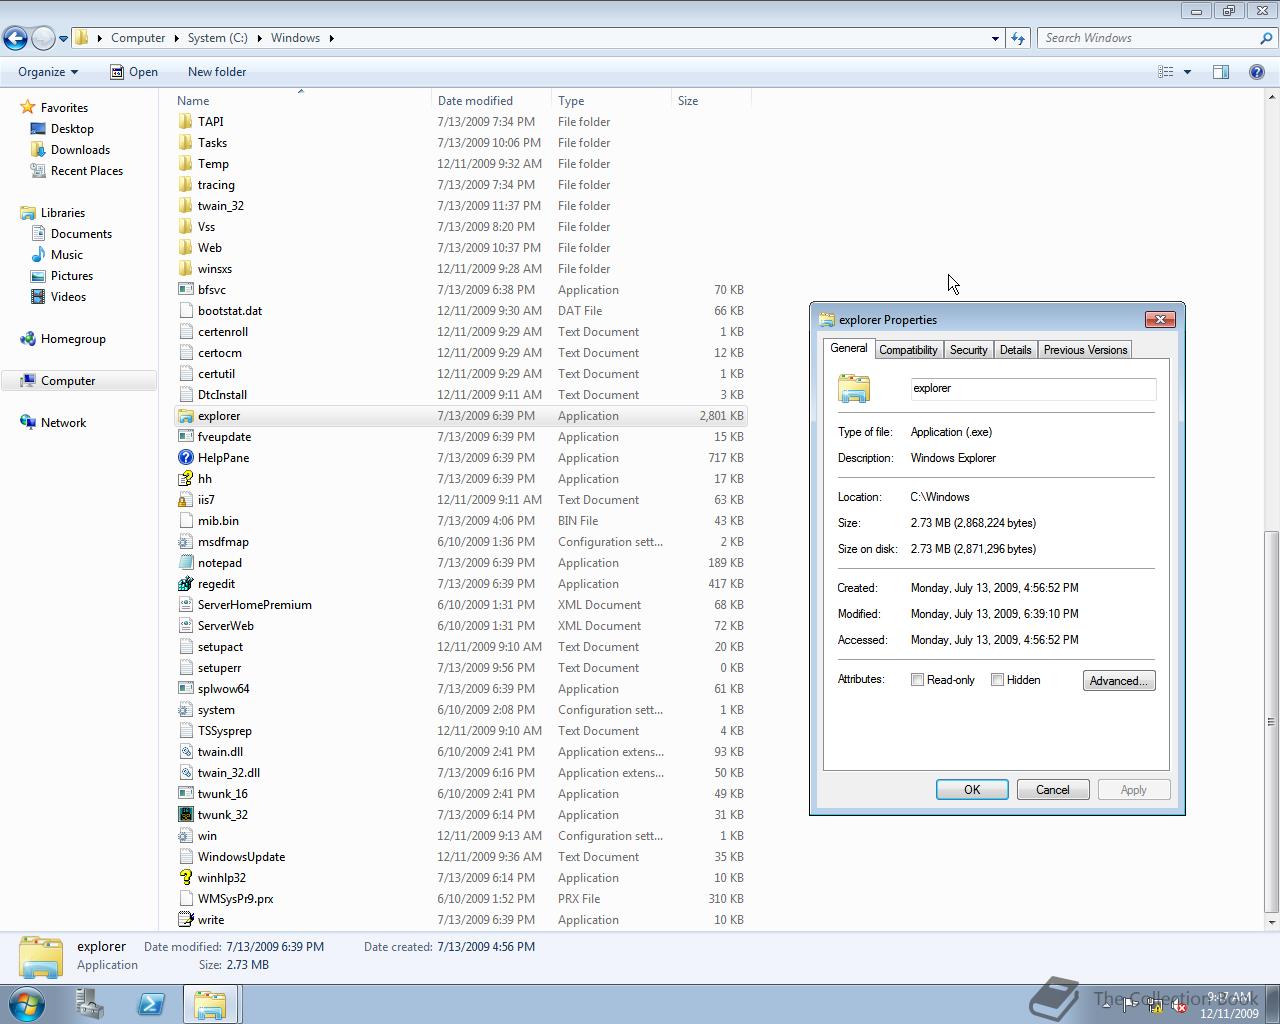Select the HelpPane application icon
Image resolution: width=1280 pixels, height=1024 pixels.
coord(185,458)
